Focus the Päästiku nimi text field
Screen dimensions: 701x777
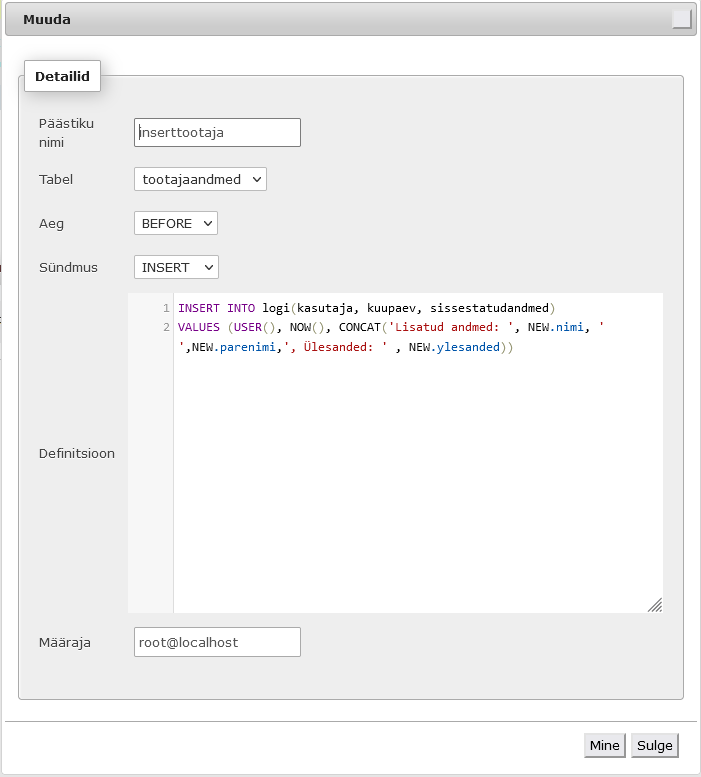coord(217,132)
